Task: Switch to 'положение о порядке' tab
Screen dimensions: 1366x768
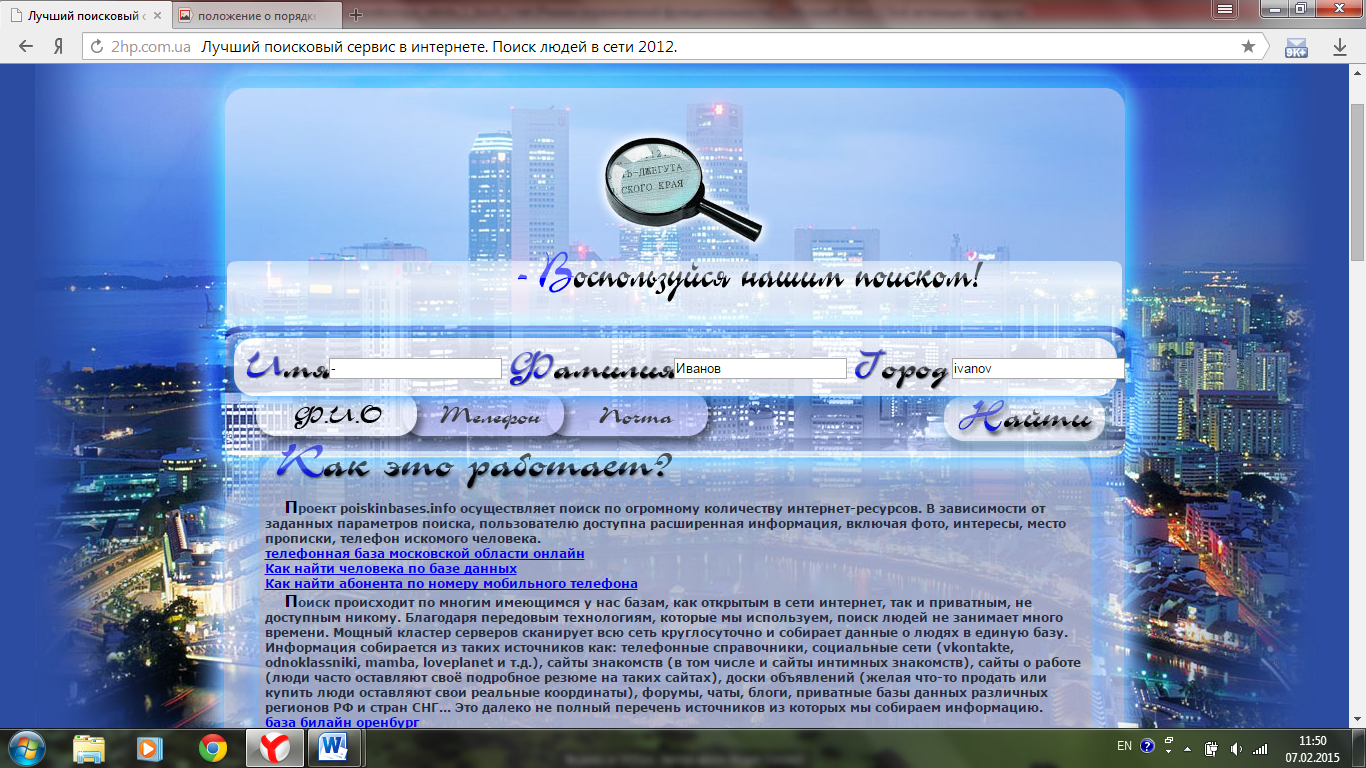Action: click(x=258, y=16)
